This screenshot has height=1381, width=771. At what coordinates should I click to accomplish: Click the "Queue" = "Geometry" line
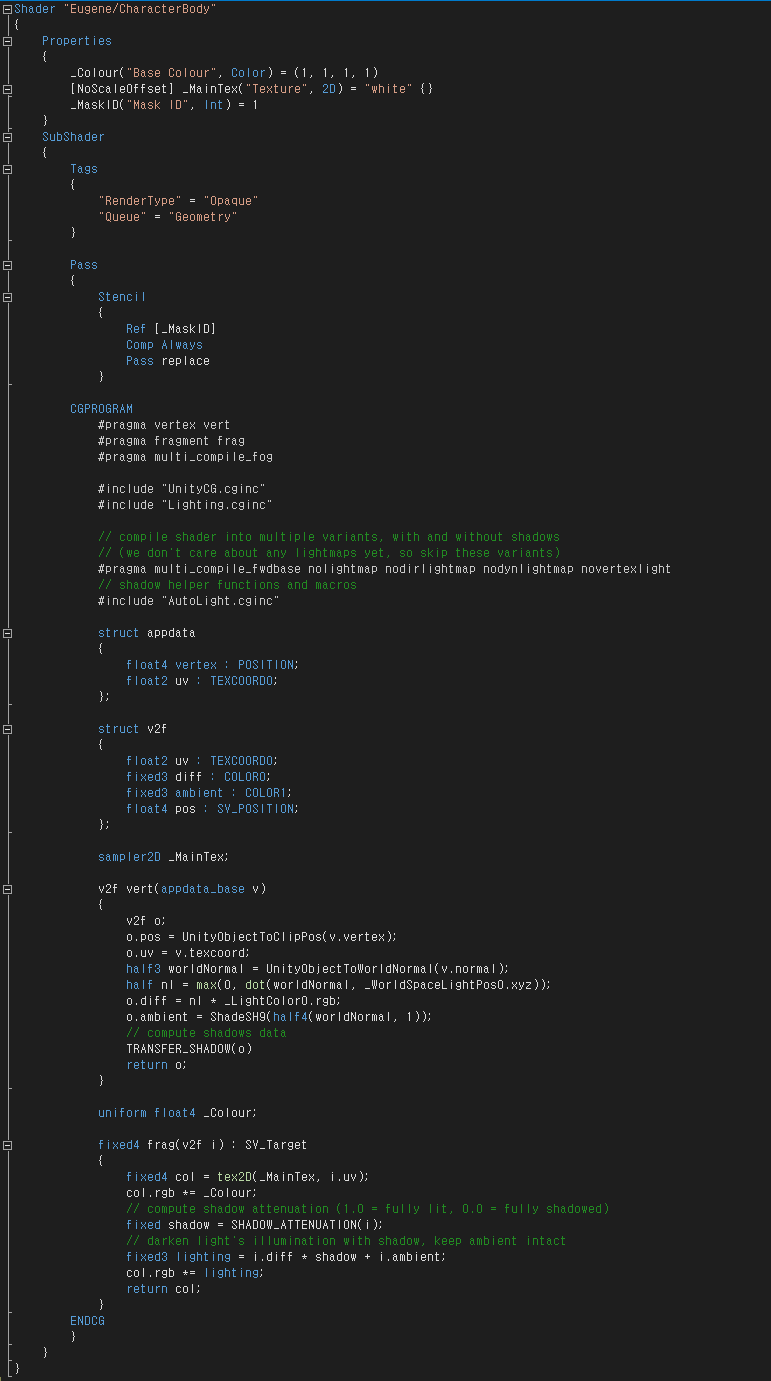168,217
